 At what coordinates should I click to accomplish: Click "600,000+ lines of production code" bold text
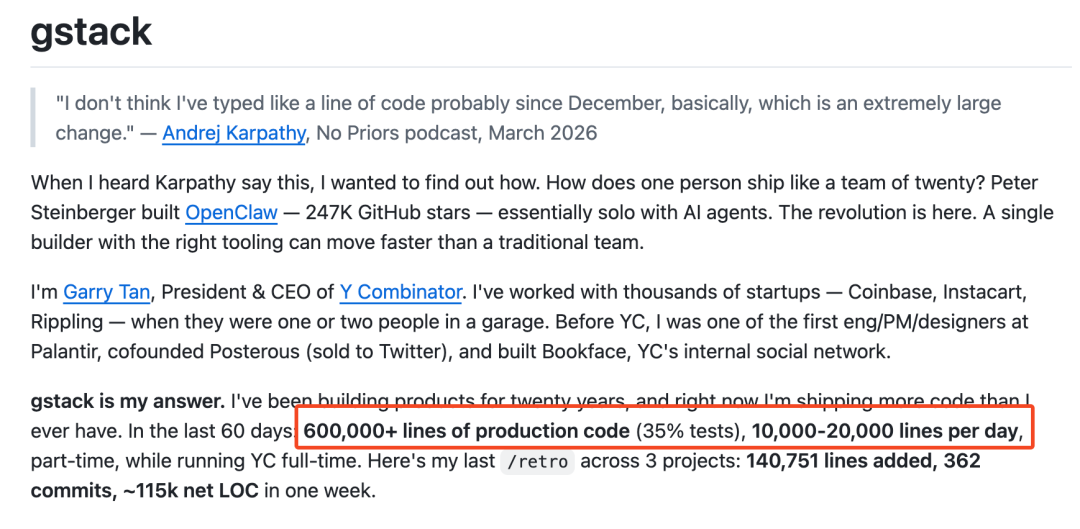466,432
